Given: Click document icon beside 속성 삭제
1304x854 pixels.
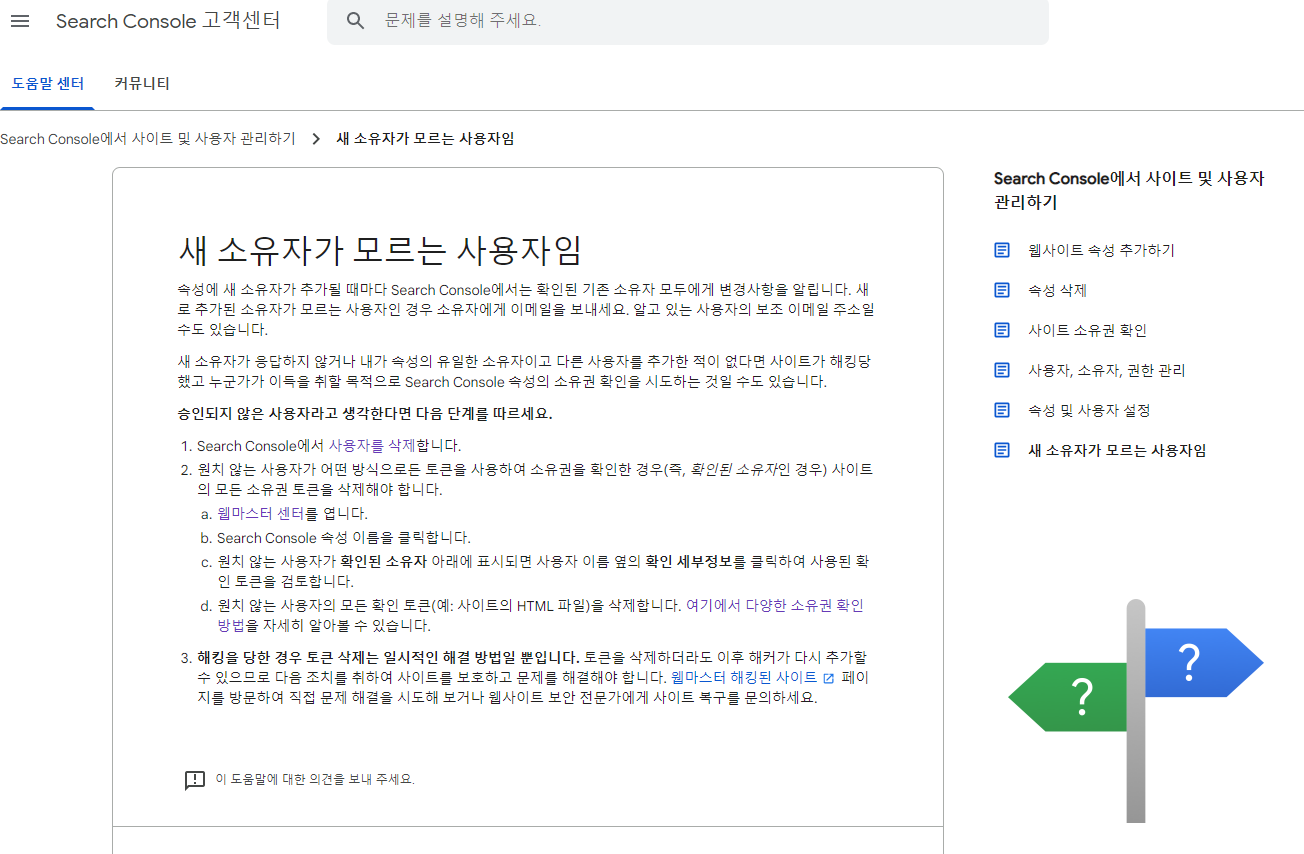Looking at the screenshot, I should (1002, 290).
